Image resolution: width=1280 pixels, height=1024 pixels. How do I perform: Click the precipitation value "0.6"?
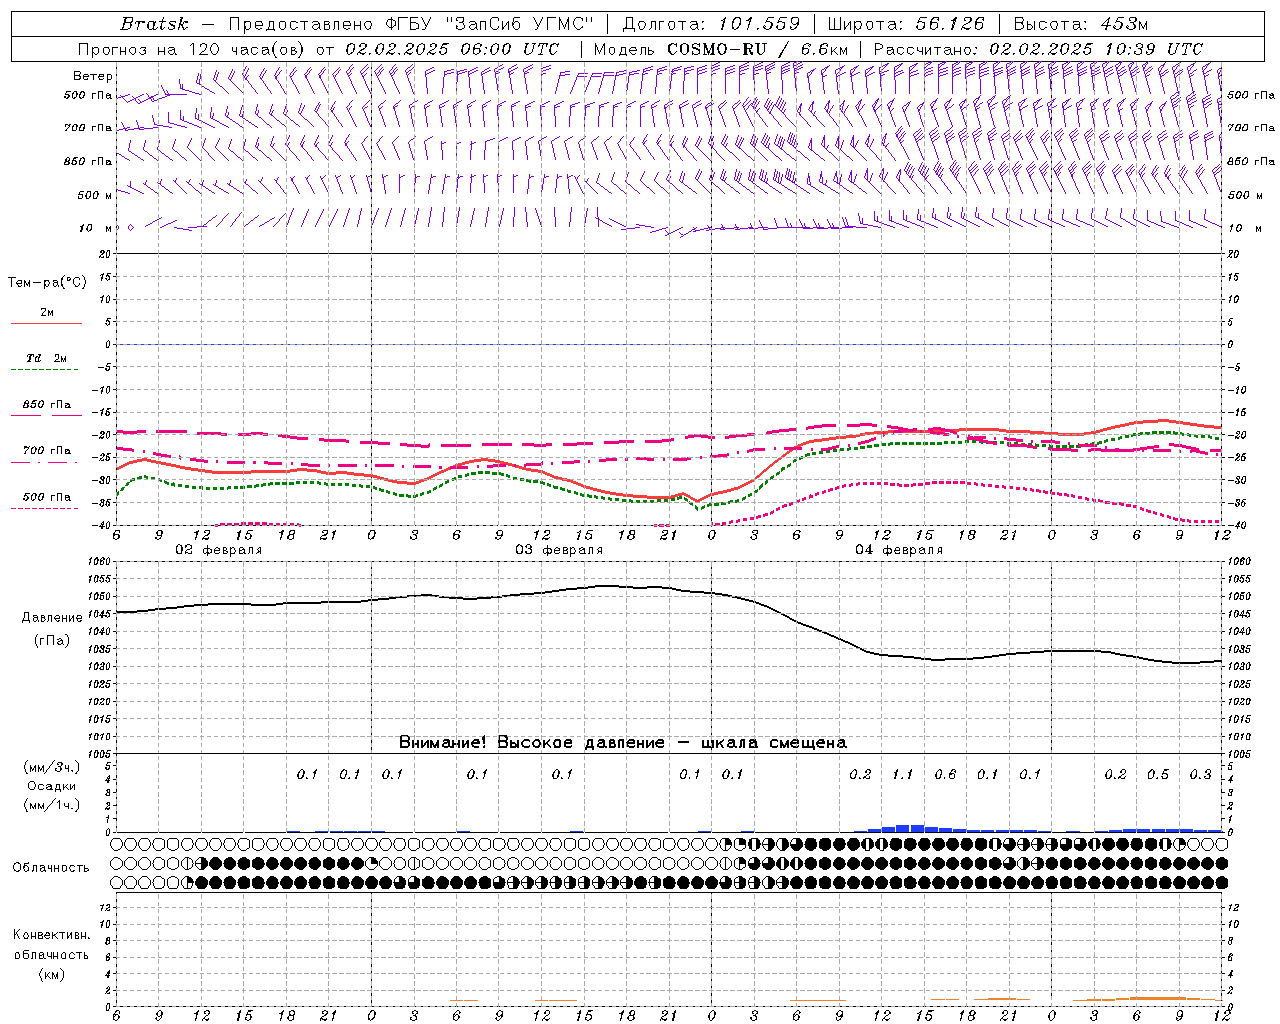coord(945,775)
